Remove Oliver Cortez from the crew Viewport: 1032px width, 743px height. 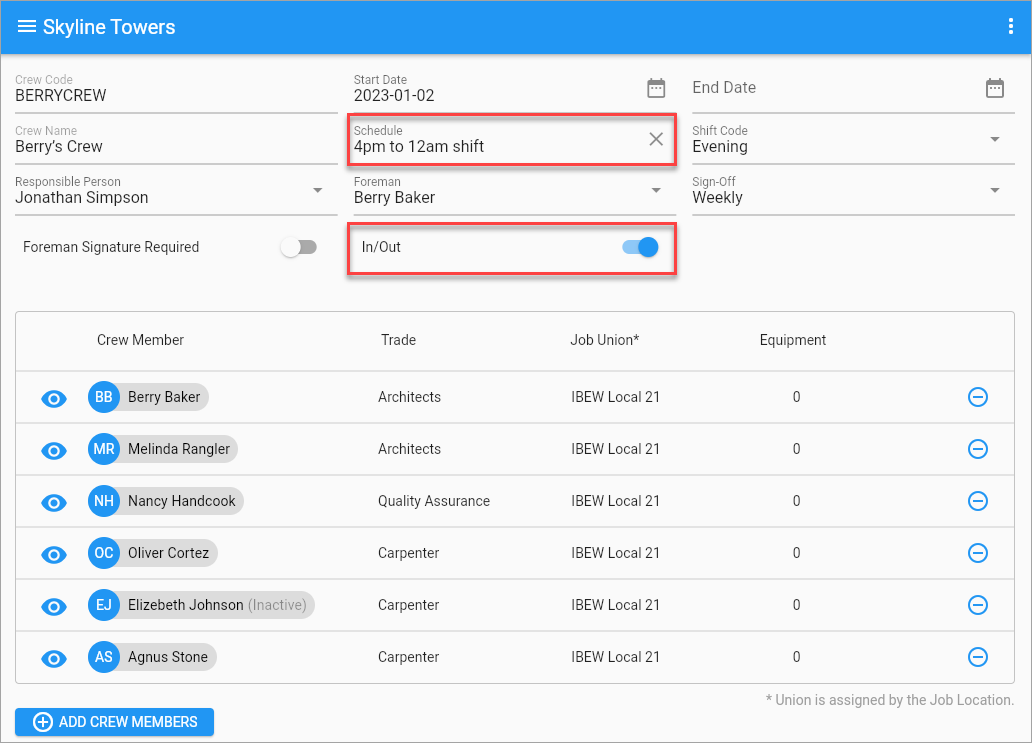point(978,553)
